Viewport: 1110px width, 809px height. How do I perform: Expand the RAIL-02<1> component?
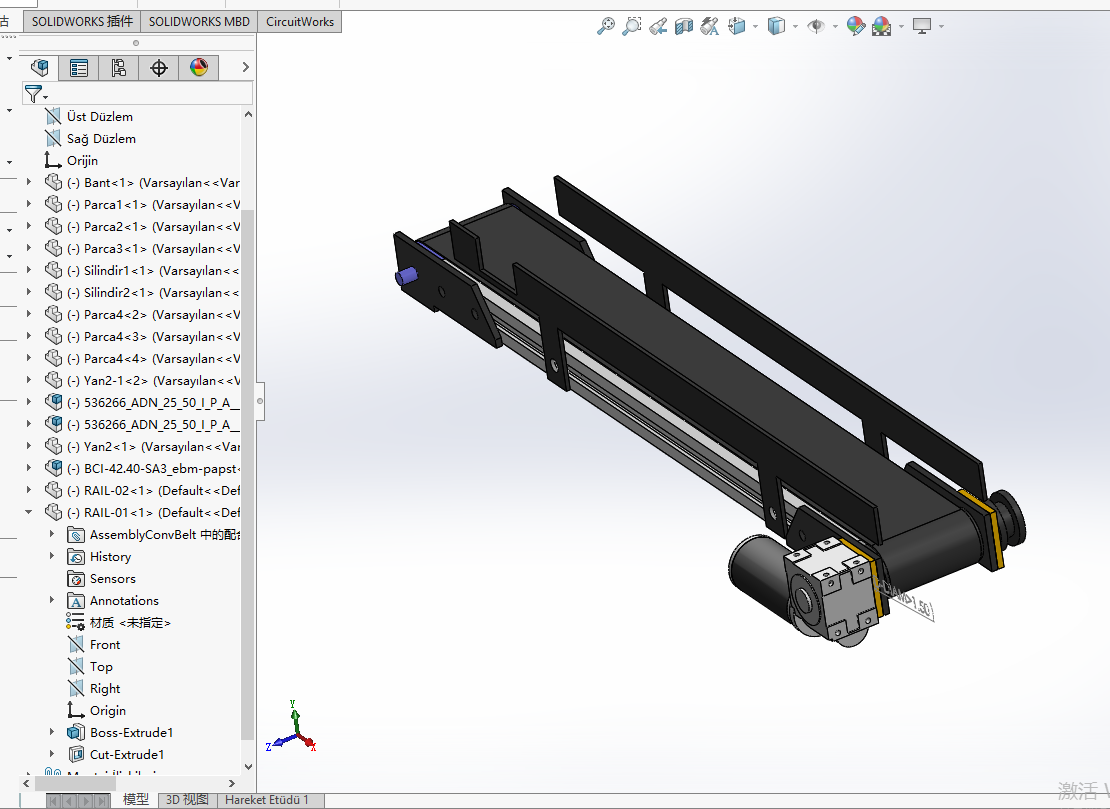[x=28, y=490]
